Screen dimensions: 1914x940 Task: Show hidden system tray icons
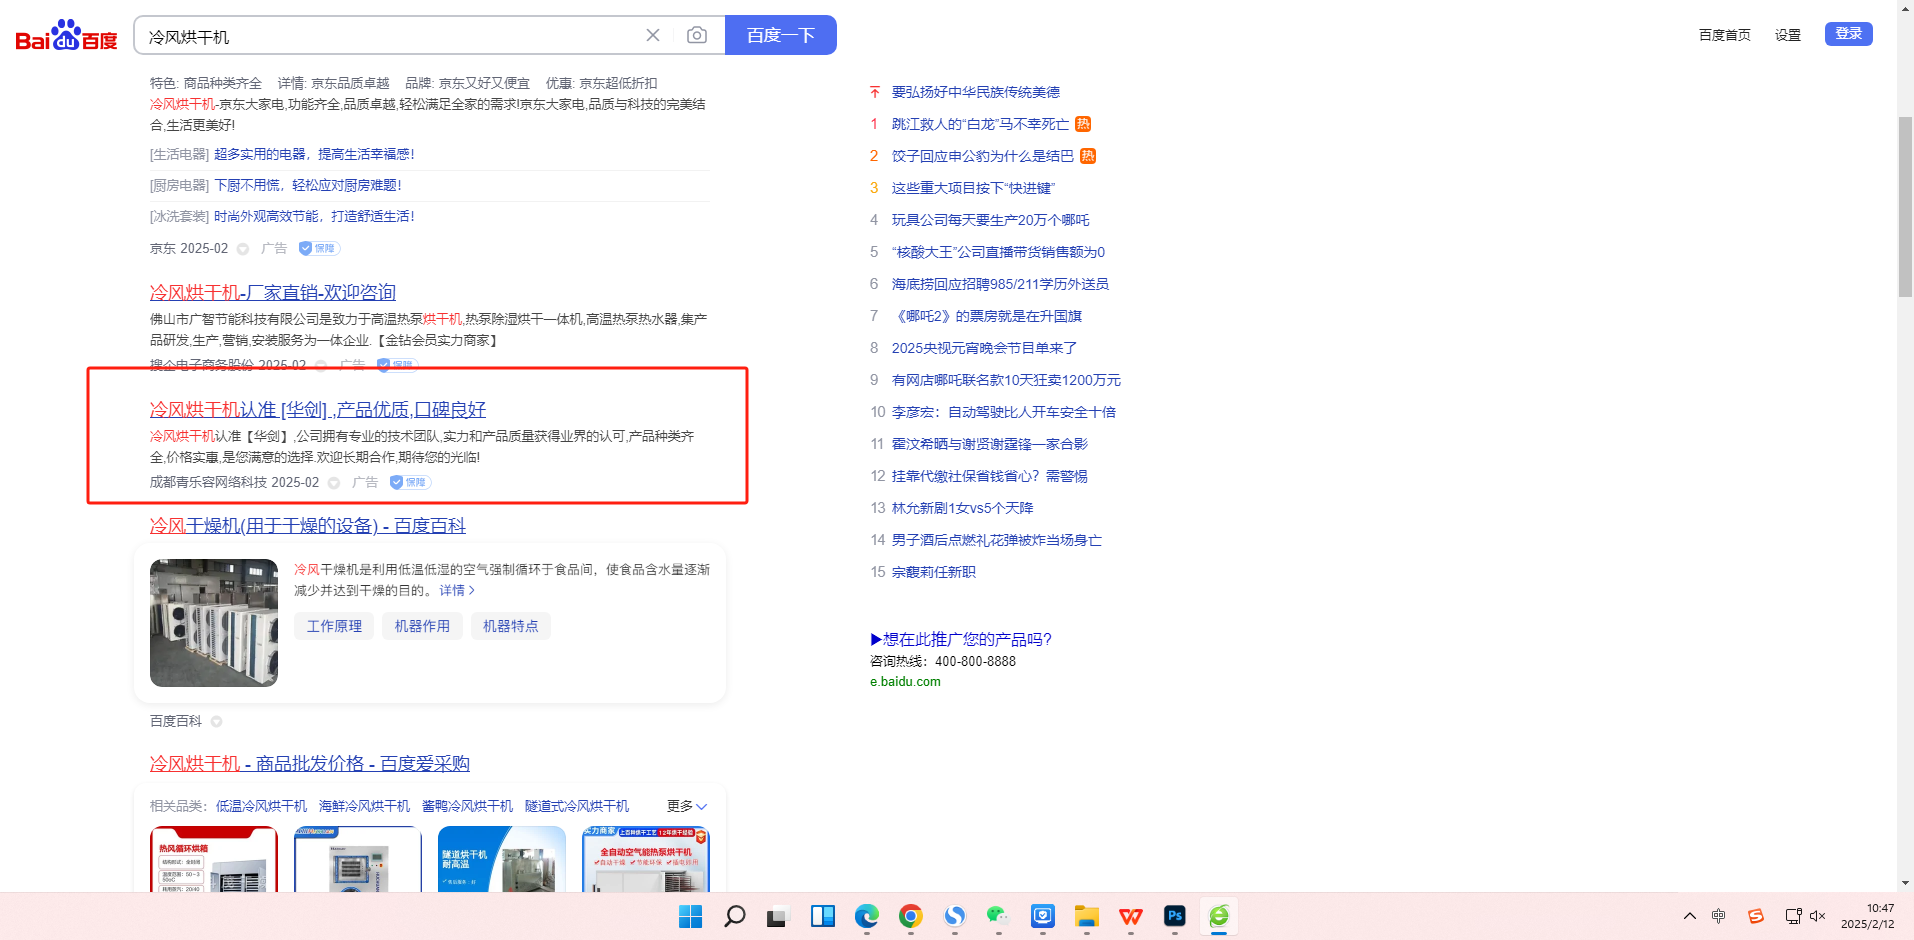click(x=1690, y=916)
